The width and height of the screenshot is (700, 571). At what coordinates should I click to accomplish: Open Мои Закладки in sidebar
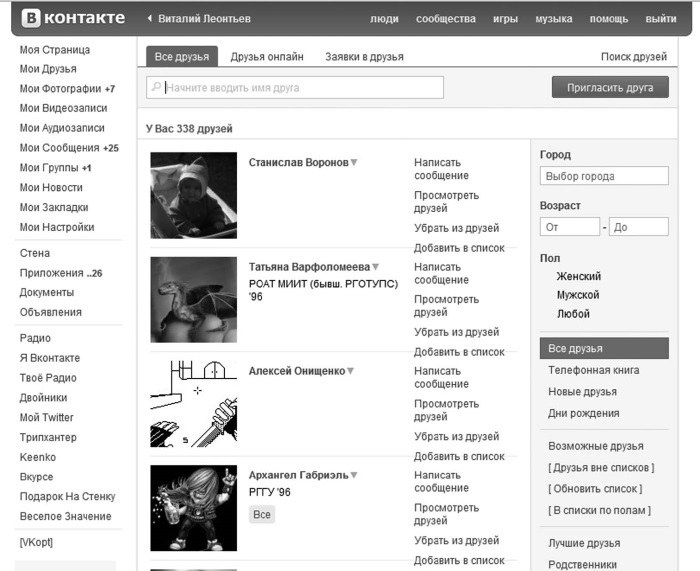tap(54, 207)
